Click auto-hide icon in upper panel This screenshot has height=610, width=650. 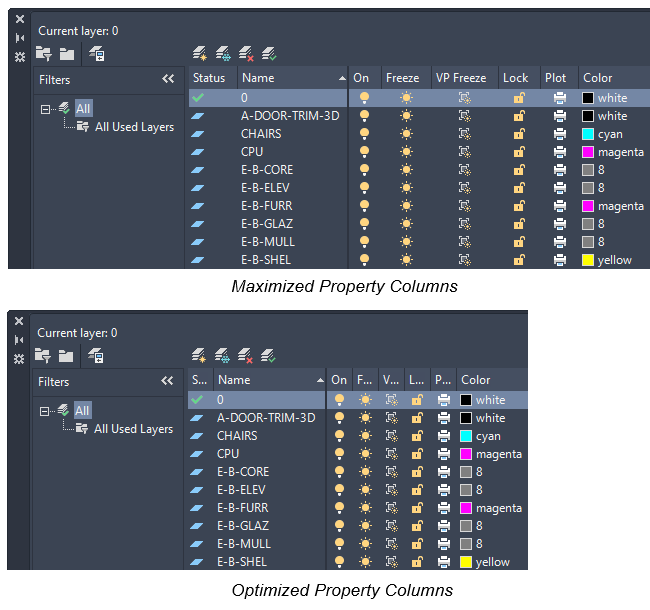[x=19, y=38]
